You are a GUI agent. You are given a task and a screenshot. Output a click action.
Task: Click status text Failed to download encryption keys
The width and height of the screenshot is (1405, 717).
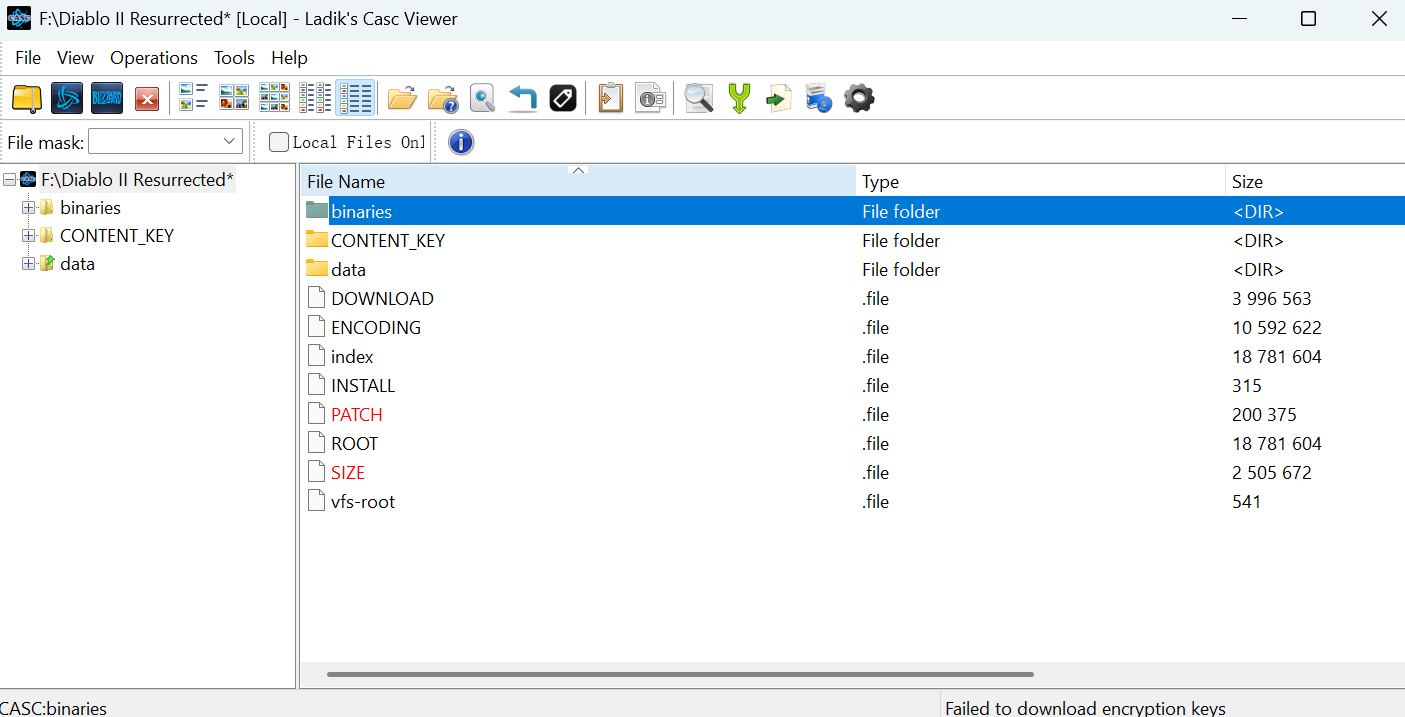click(1085, 708)
